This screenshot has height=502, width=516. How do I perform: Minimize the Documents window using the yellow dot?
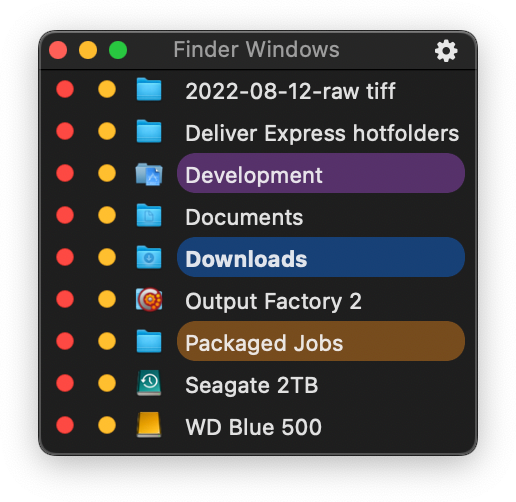click(107, 215)
